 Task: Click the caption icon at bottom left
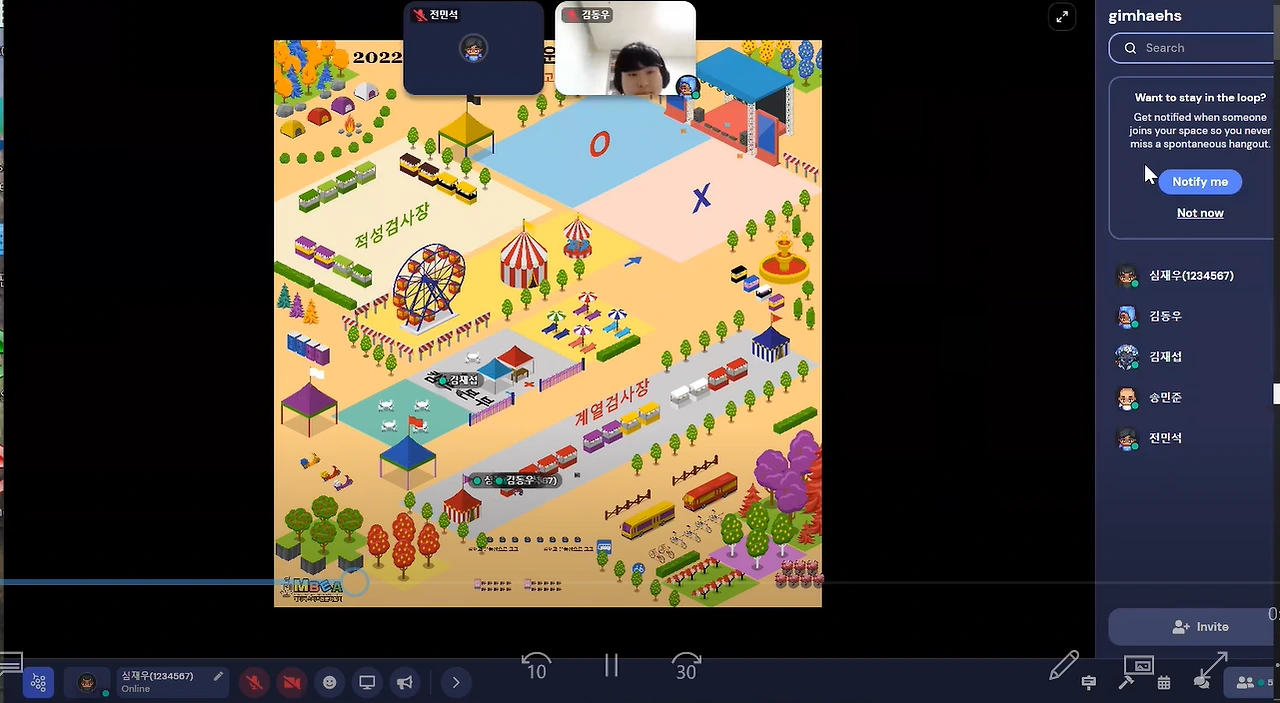pyautogui.click(x=10, y=663)
